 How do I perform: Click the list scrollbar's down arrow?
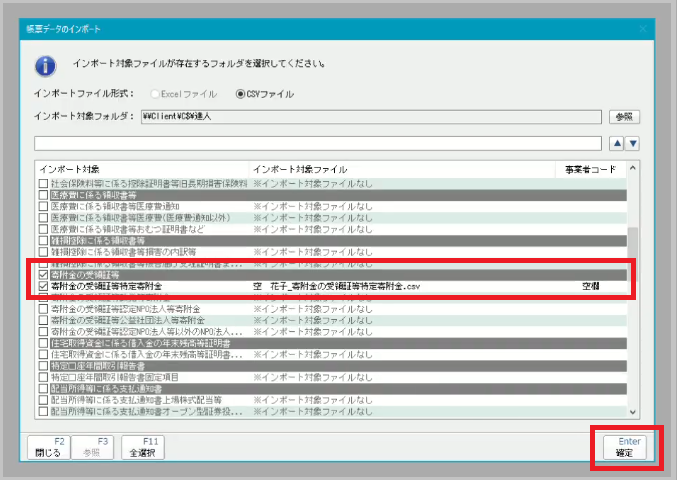pyautogui.click(x=633, y=412)
